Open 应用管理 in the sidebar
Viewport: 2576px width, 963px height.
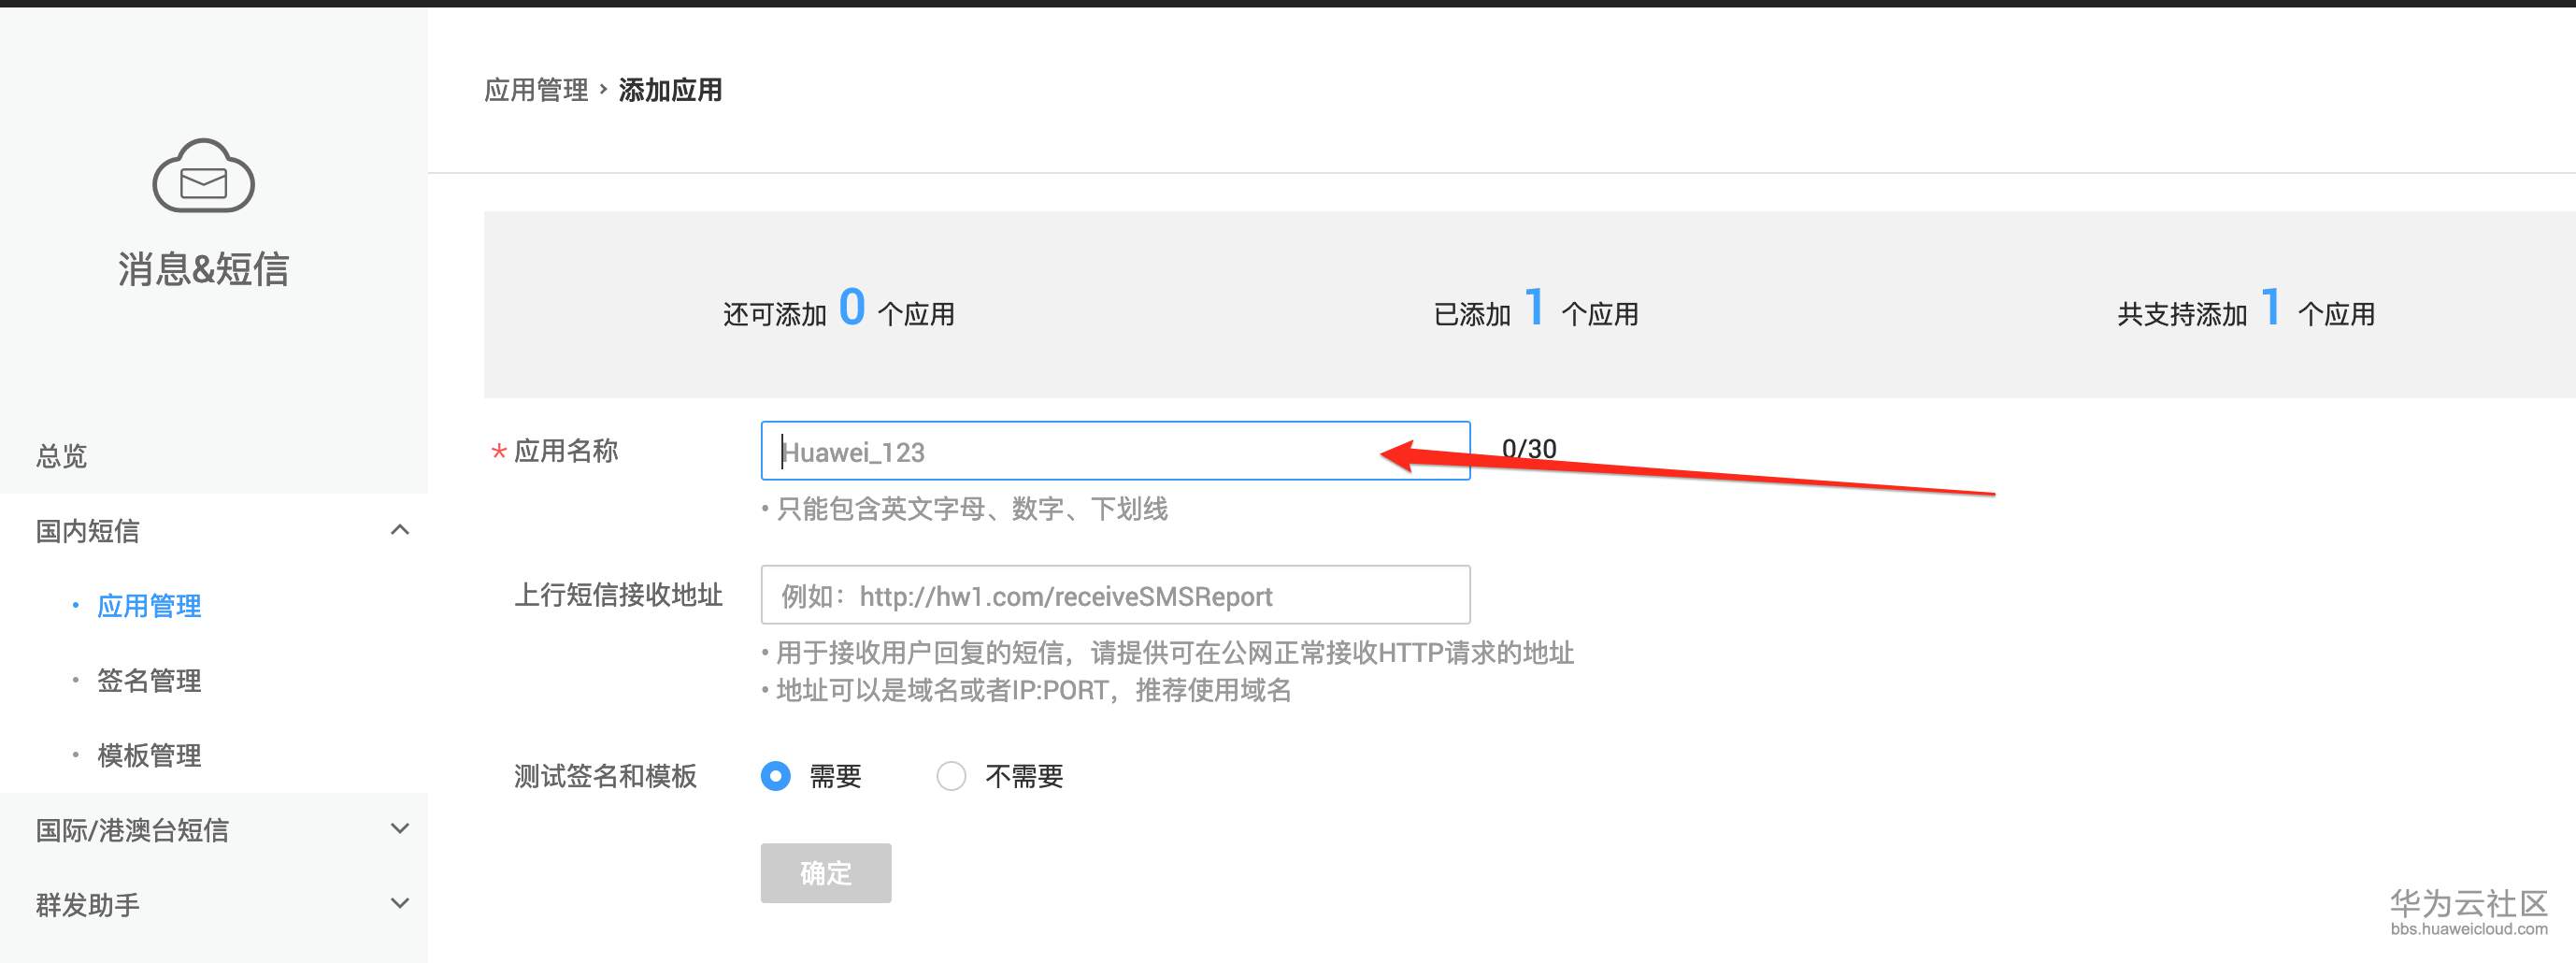tap(149, 606)
